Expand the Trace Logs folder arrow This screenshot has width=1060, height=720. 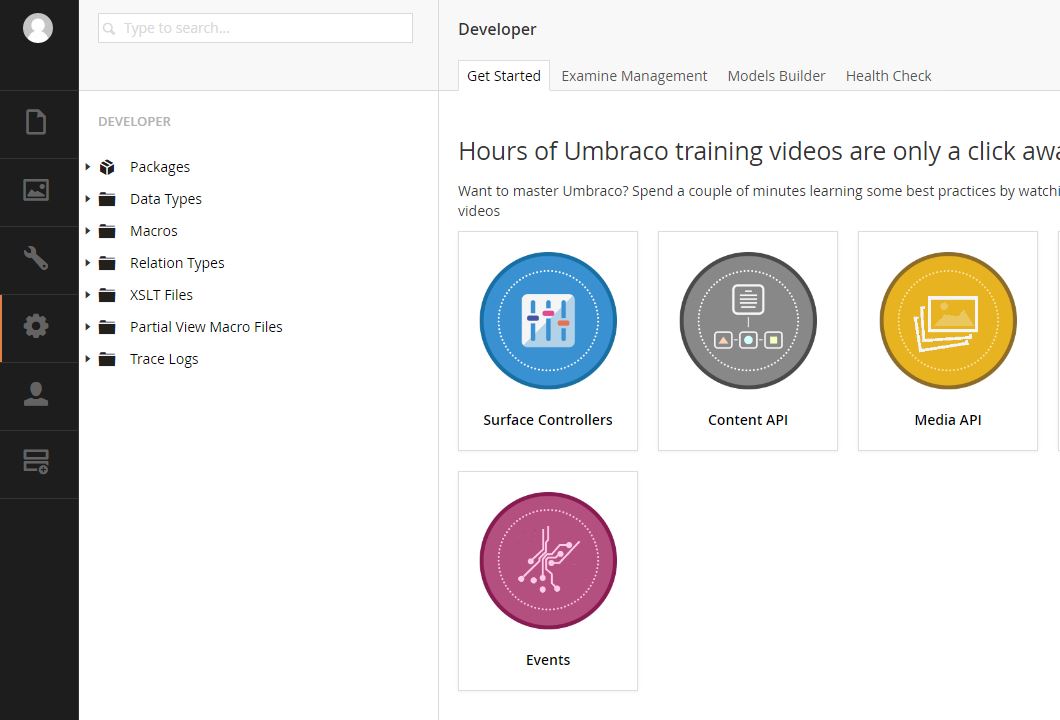tap(88, 359)
